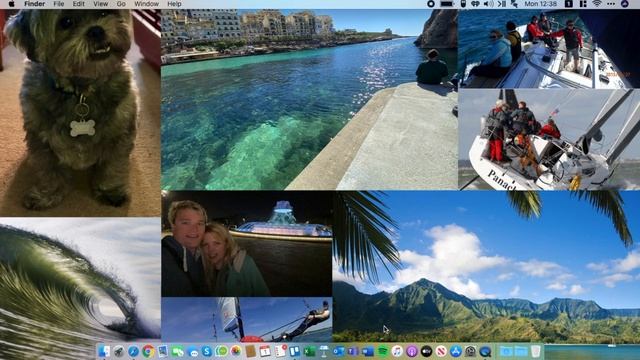Click the turquoise harbor photo
The height and width of the screenshot is (360, 640).
309,99
